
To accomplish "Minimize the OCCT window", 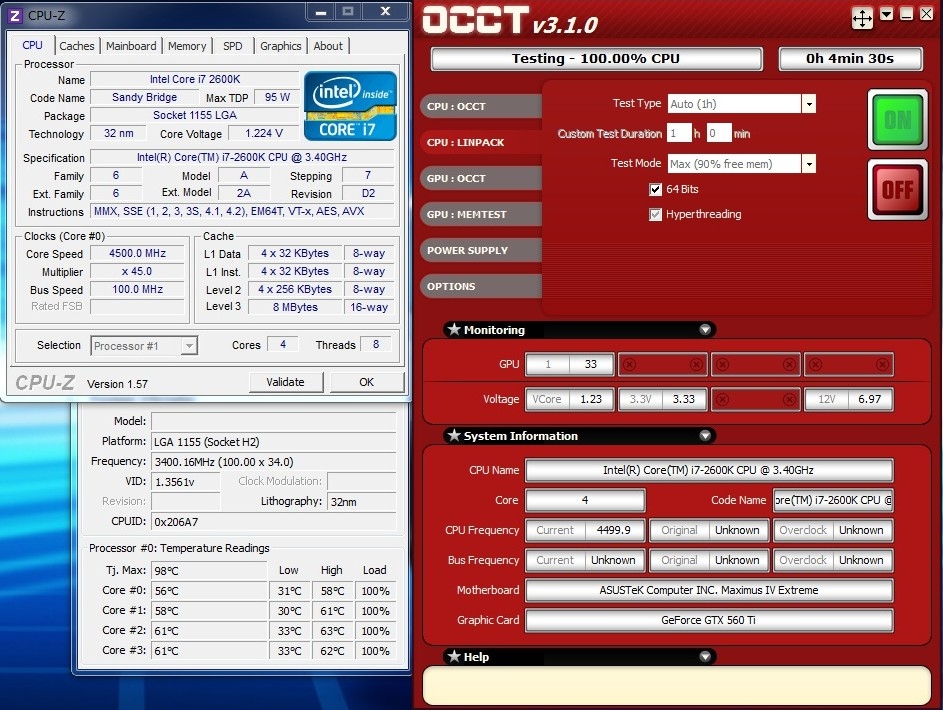I will coord(906,14).
